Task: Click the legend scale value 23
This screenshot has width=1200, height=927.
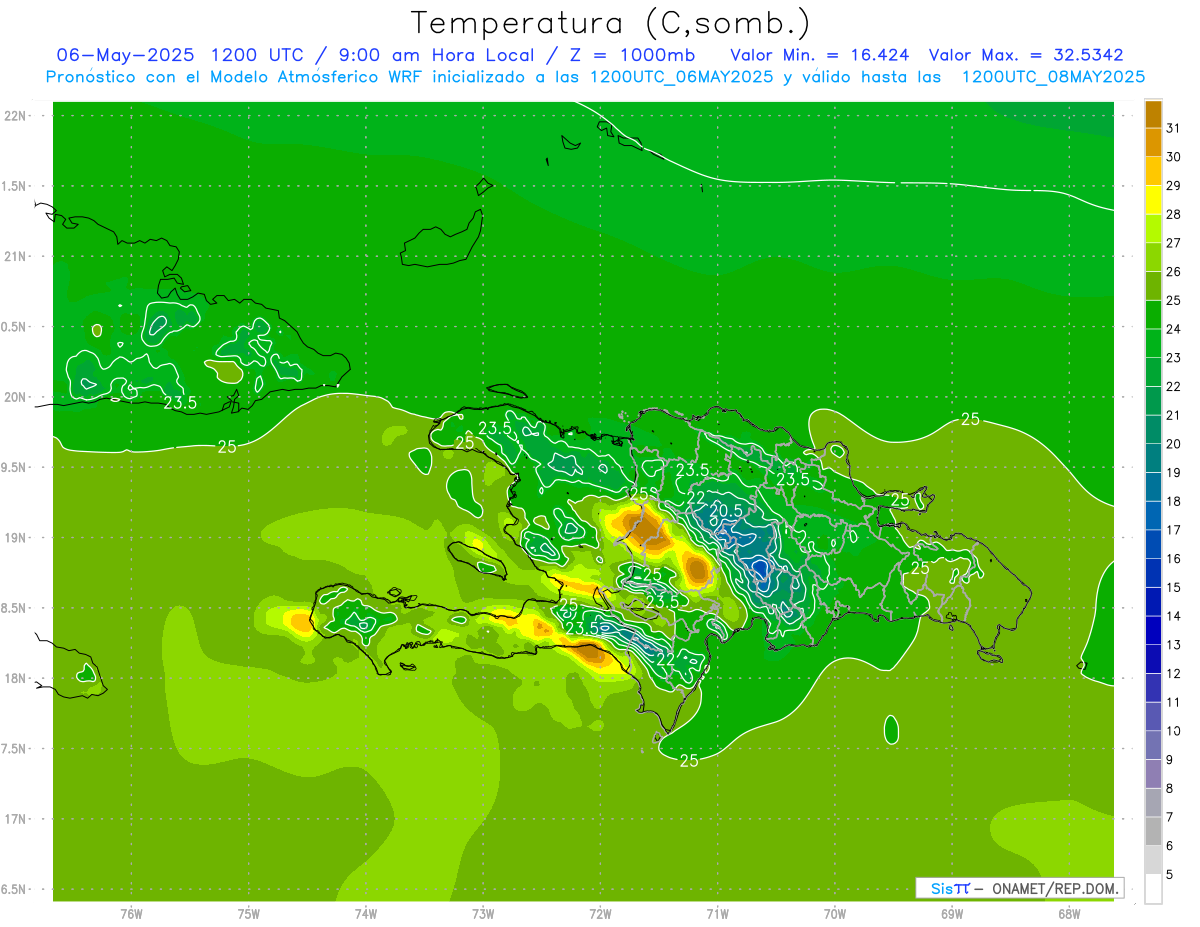Action: [1173, 358]
